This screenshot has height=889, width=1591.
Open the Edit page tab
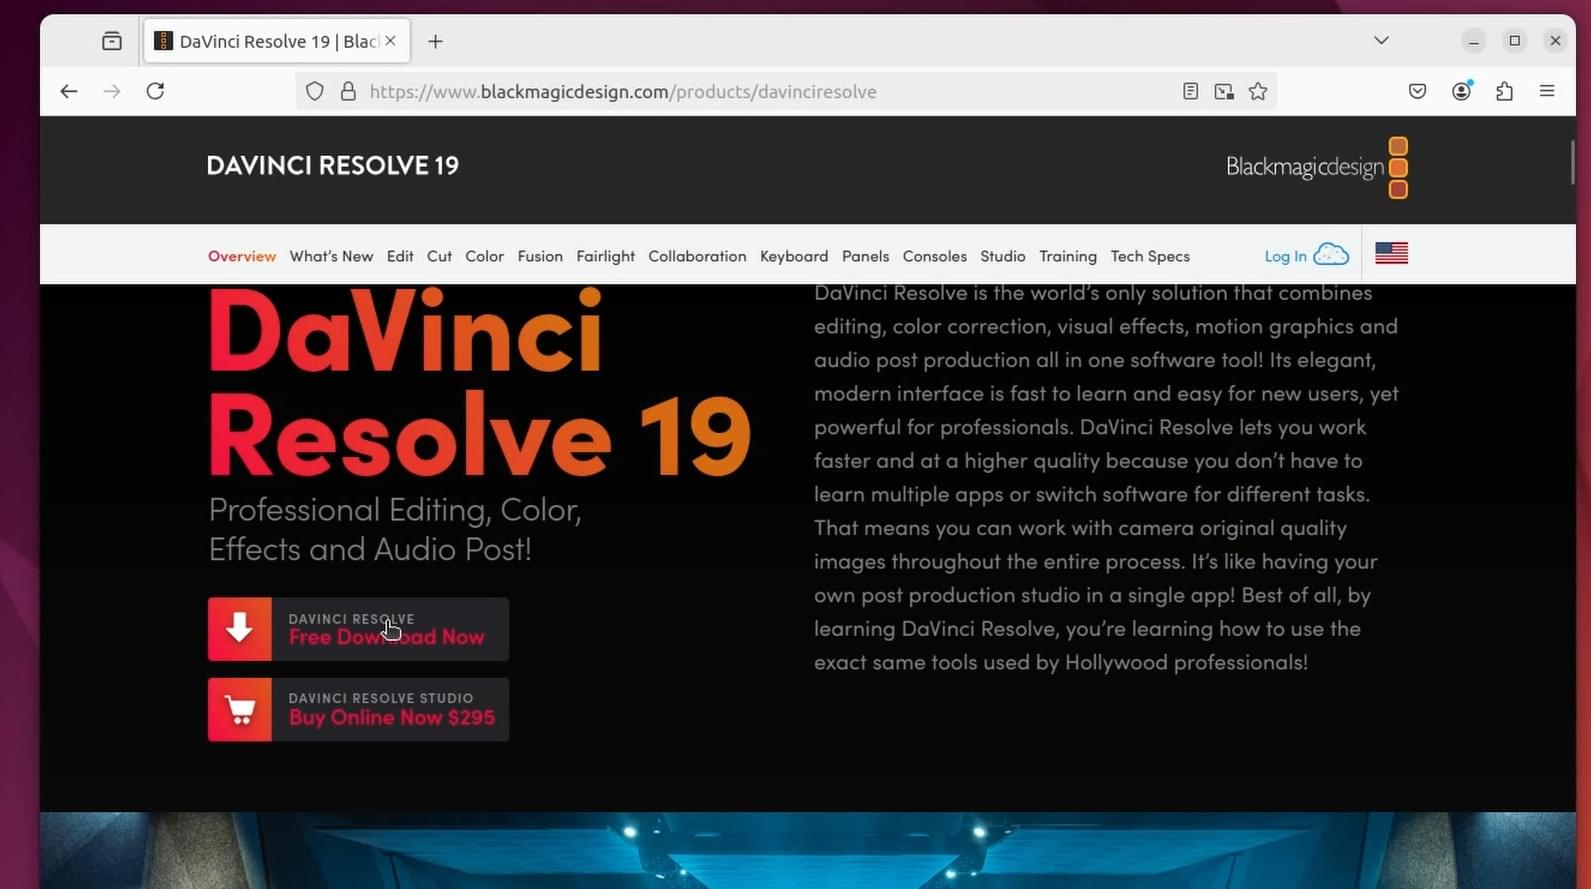point(400,256)
